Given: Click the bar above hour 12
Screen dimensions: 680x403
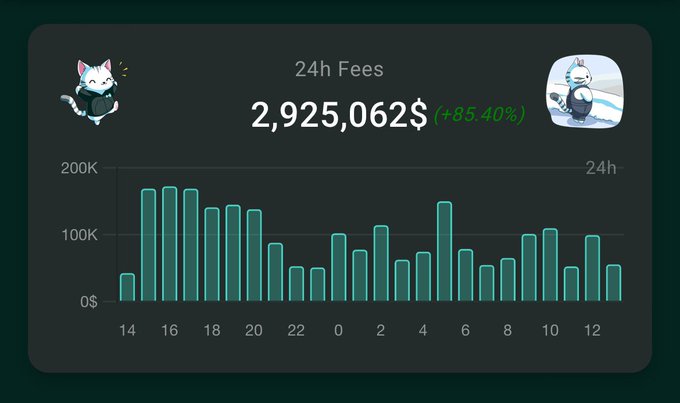Looking at the screenshot, I should (x=592, y=268).
